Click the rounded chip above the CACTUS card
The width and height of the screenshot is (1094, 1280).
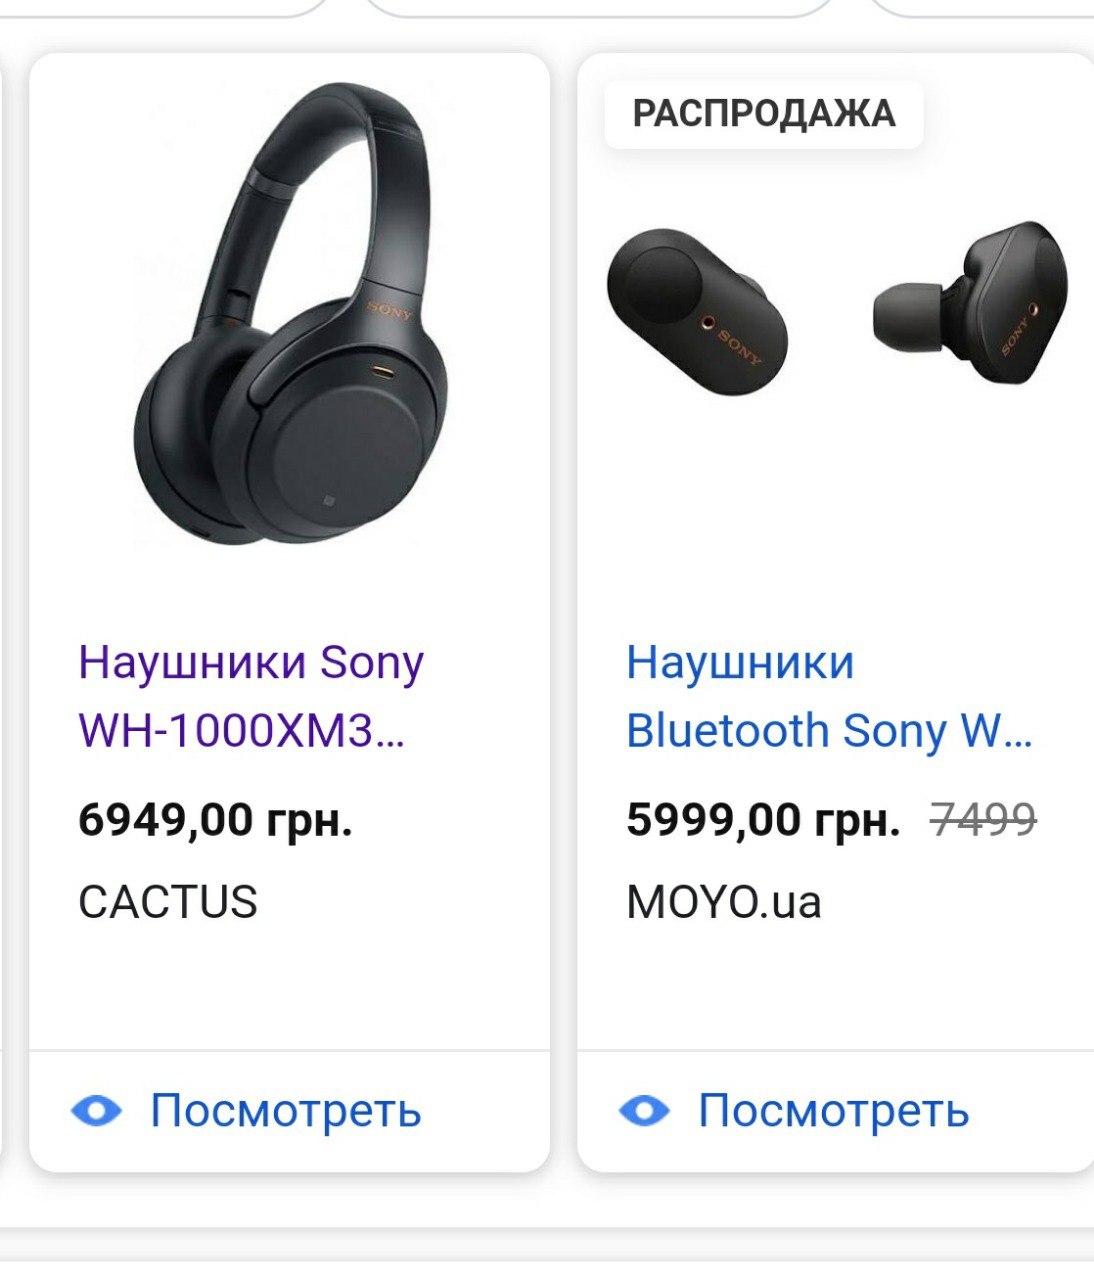point(165,8)
